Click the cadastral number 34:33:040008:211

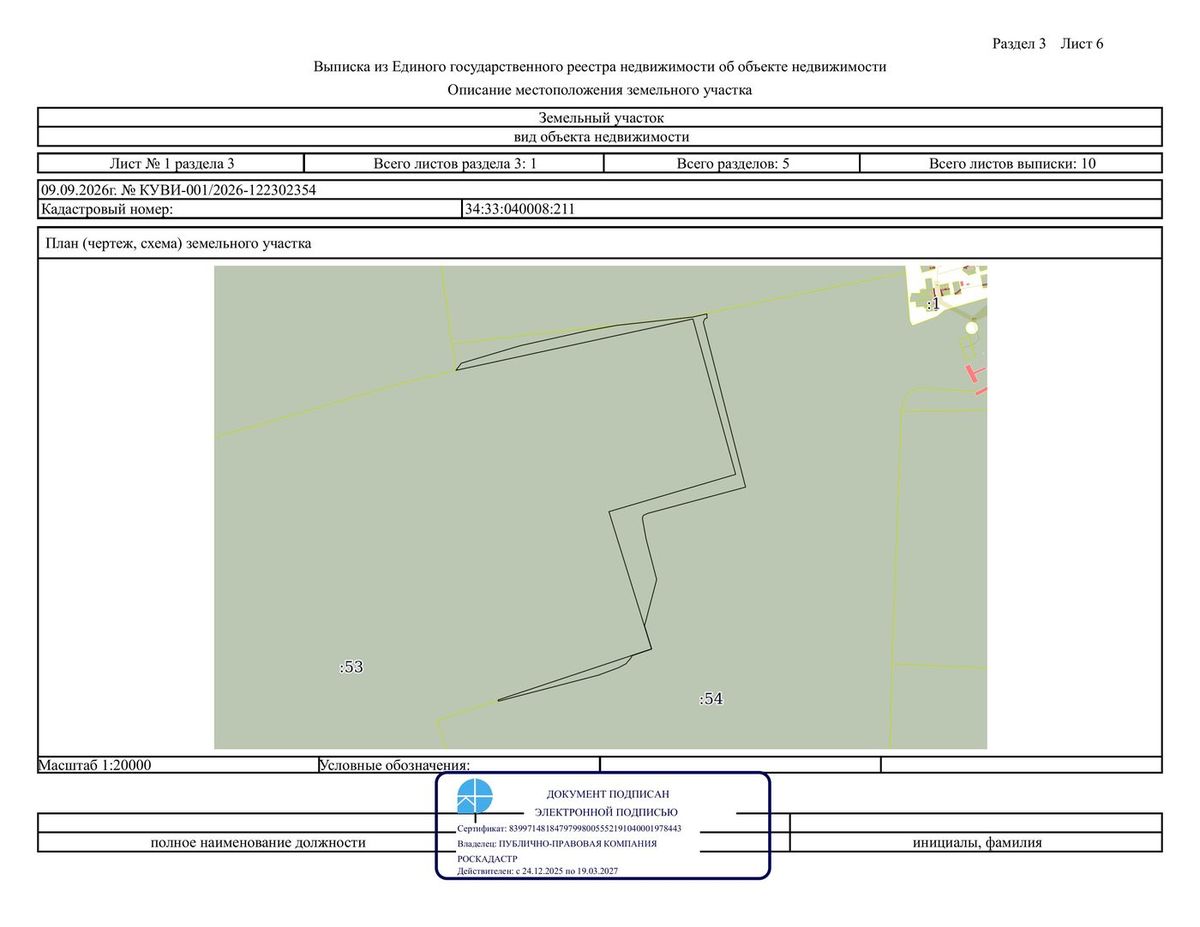pos(520,209)
